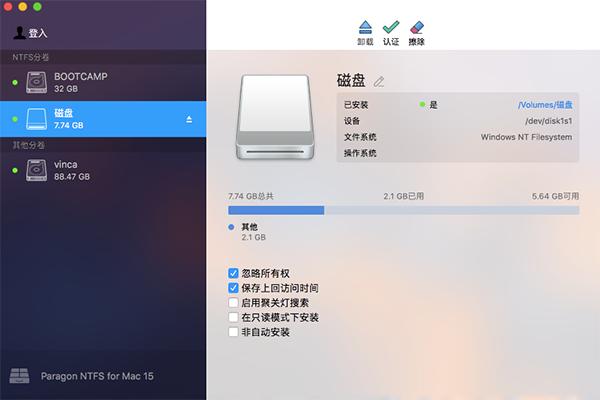Screen dimensions: 600x400
Task: Uncheck the 保存上回访问时间 checkbox
Action: (234, 288)
